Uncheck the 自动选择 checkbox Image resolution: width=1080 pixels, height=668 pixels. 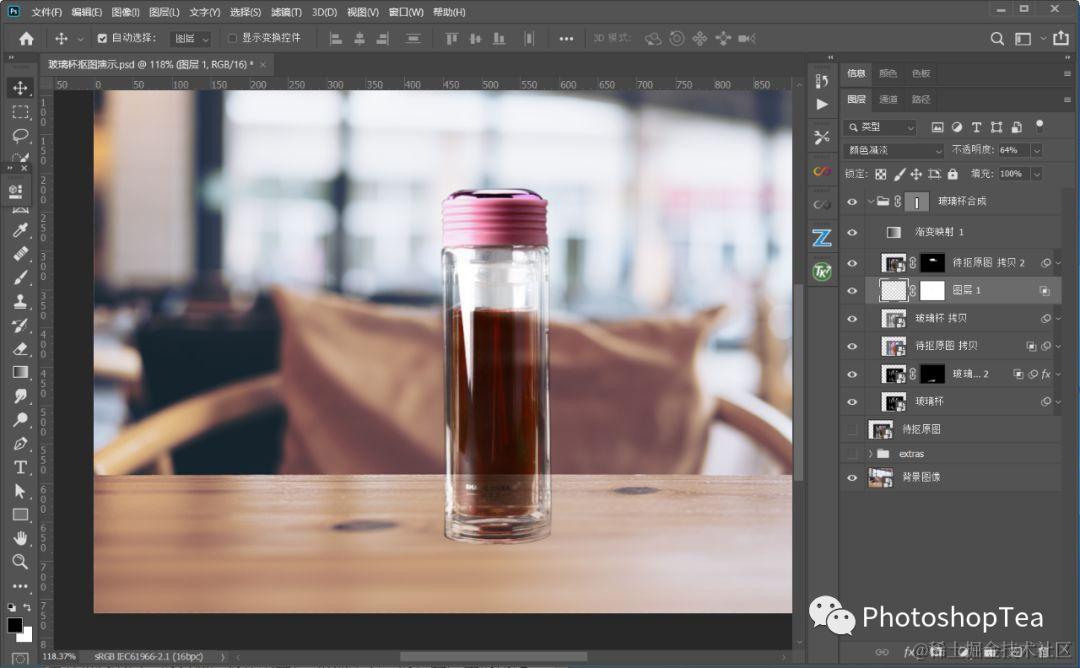(x=102, y=39)
